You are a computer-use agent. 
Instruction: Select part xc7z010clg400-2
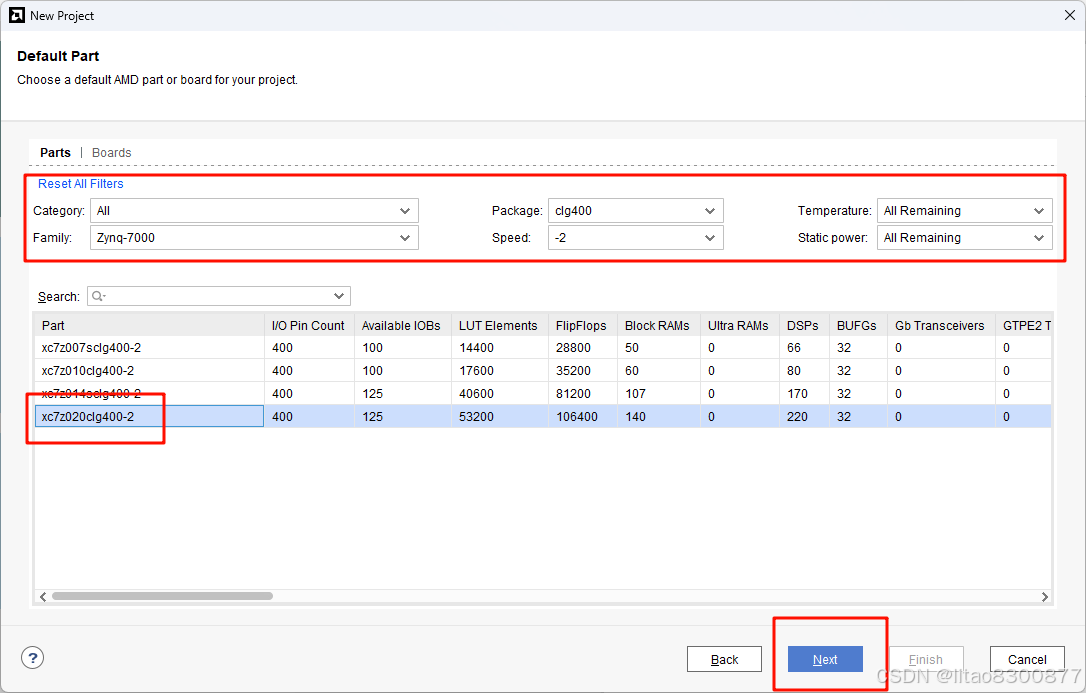88,370
